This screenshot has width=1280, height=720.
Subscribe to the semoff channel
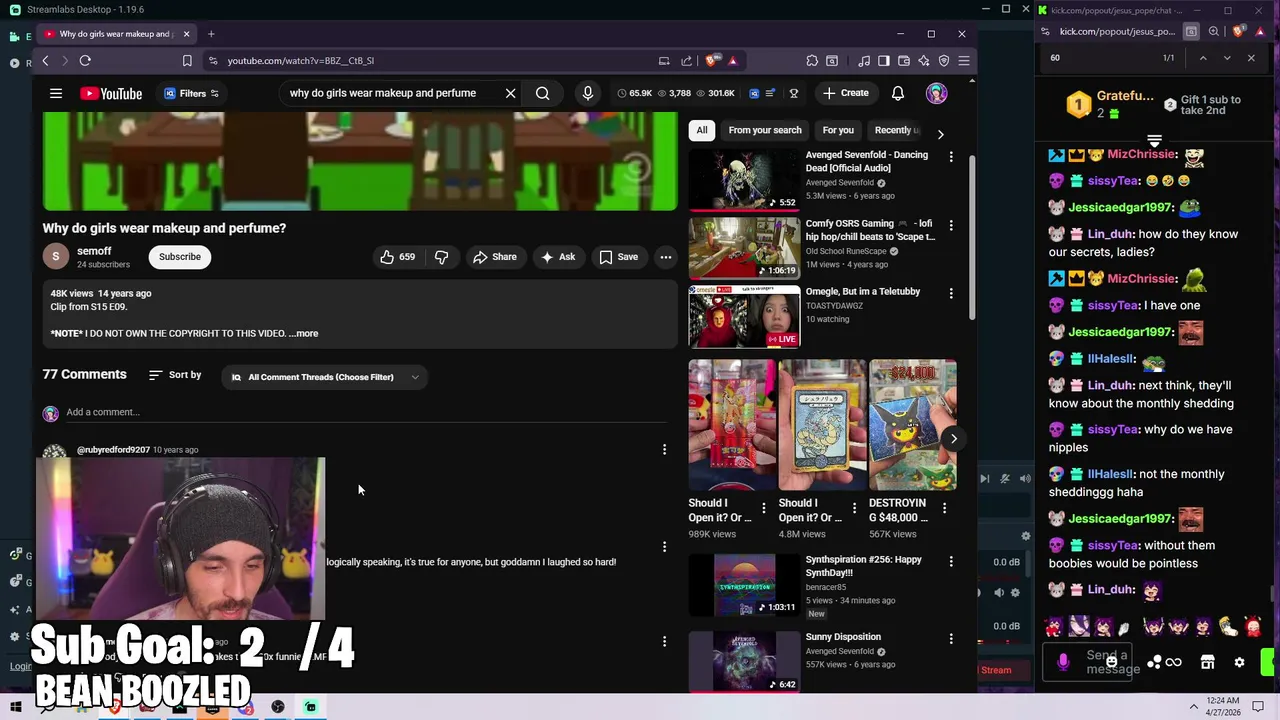click(x=180, y=257)
